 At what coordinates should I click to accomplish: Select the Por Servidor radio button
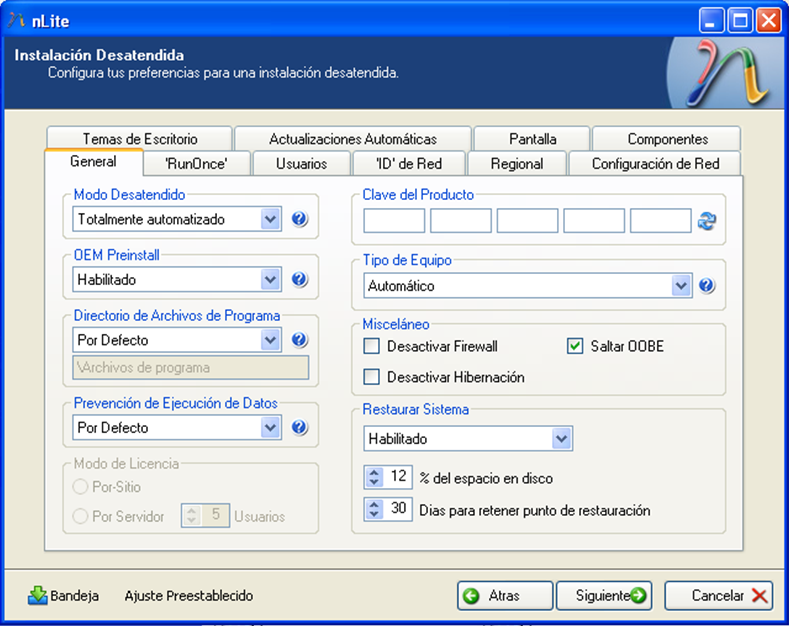click(x=80, y=516)
